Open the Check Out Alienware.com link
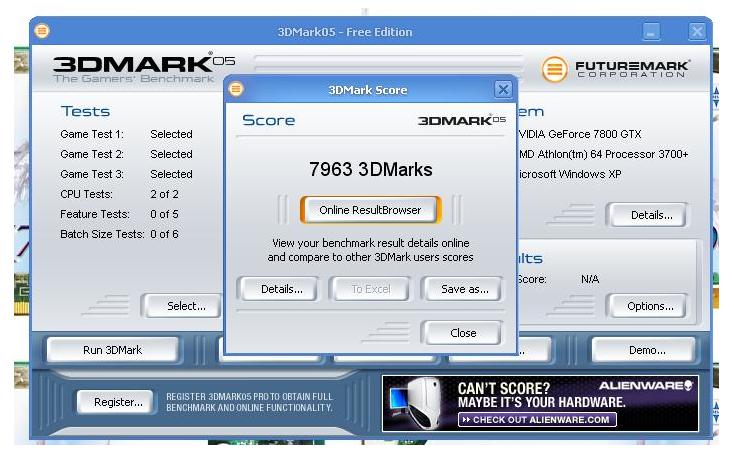Image resolution: width=734 pixels, height=459 pixels. [537, 419]
